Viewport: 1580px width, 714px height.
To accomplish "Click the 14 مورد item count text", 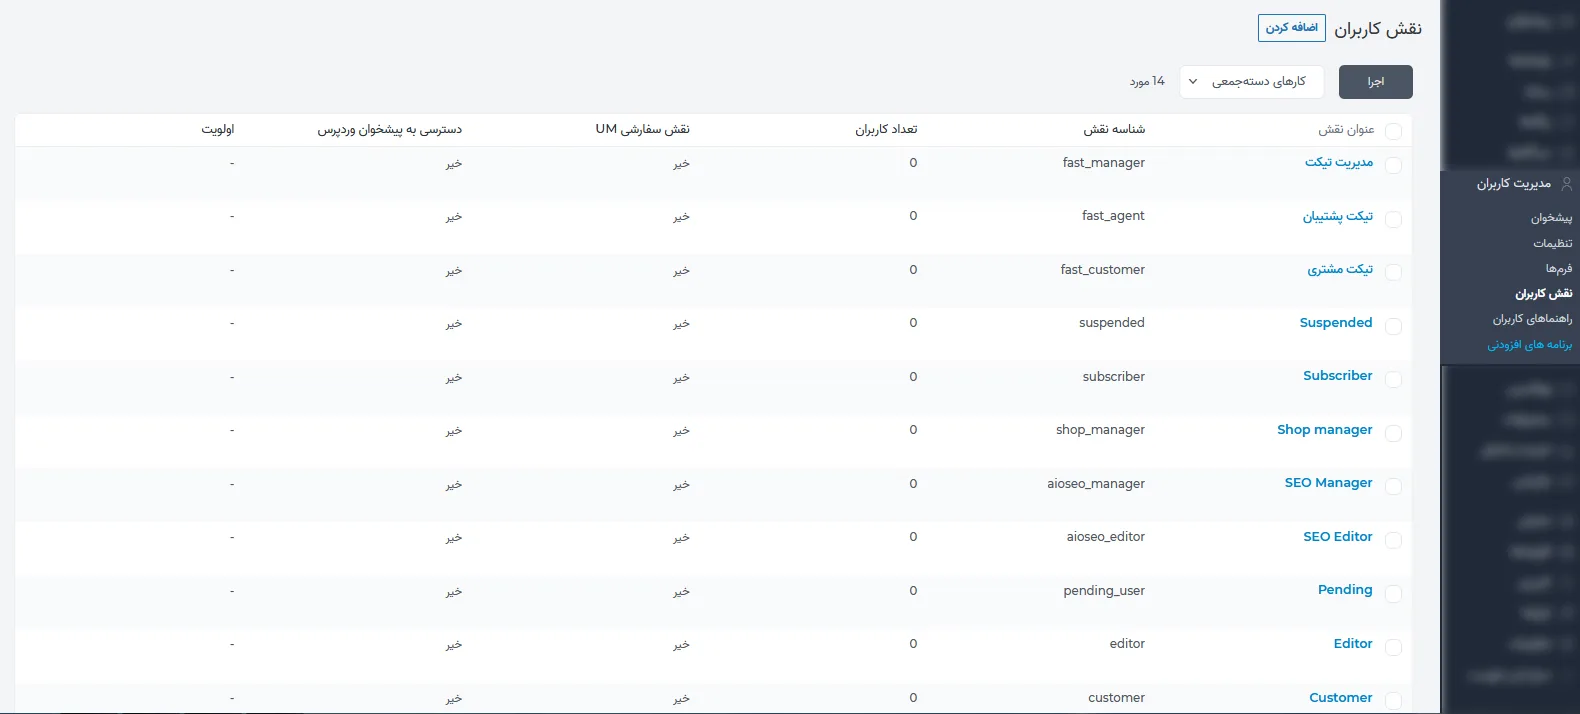I will [x=1147, y=82].
